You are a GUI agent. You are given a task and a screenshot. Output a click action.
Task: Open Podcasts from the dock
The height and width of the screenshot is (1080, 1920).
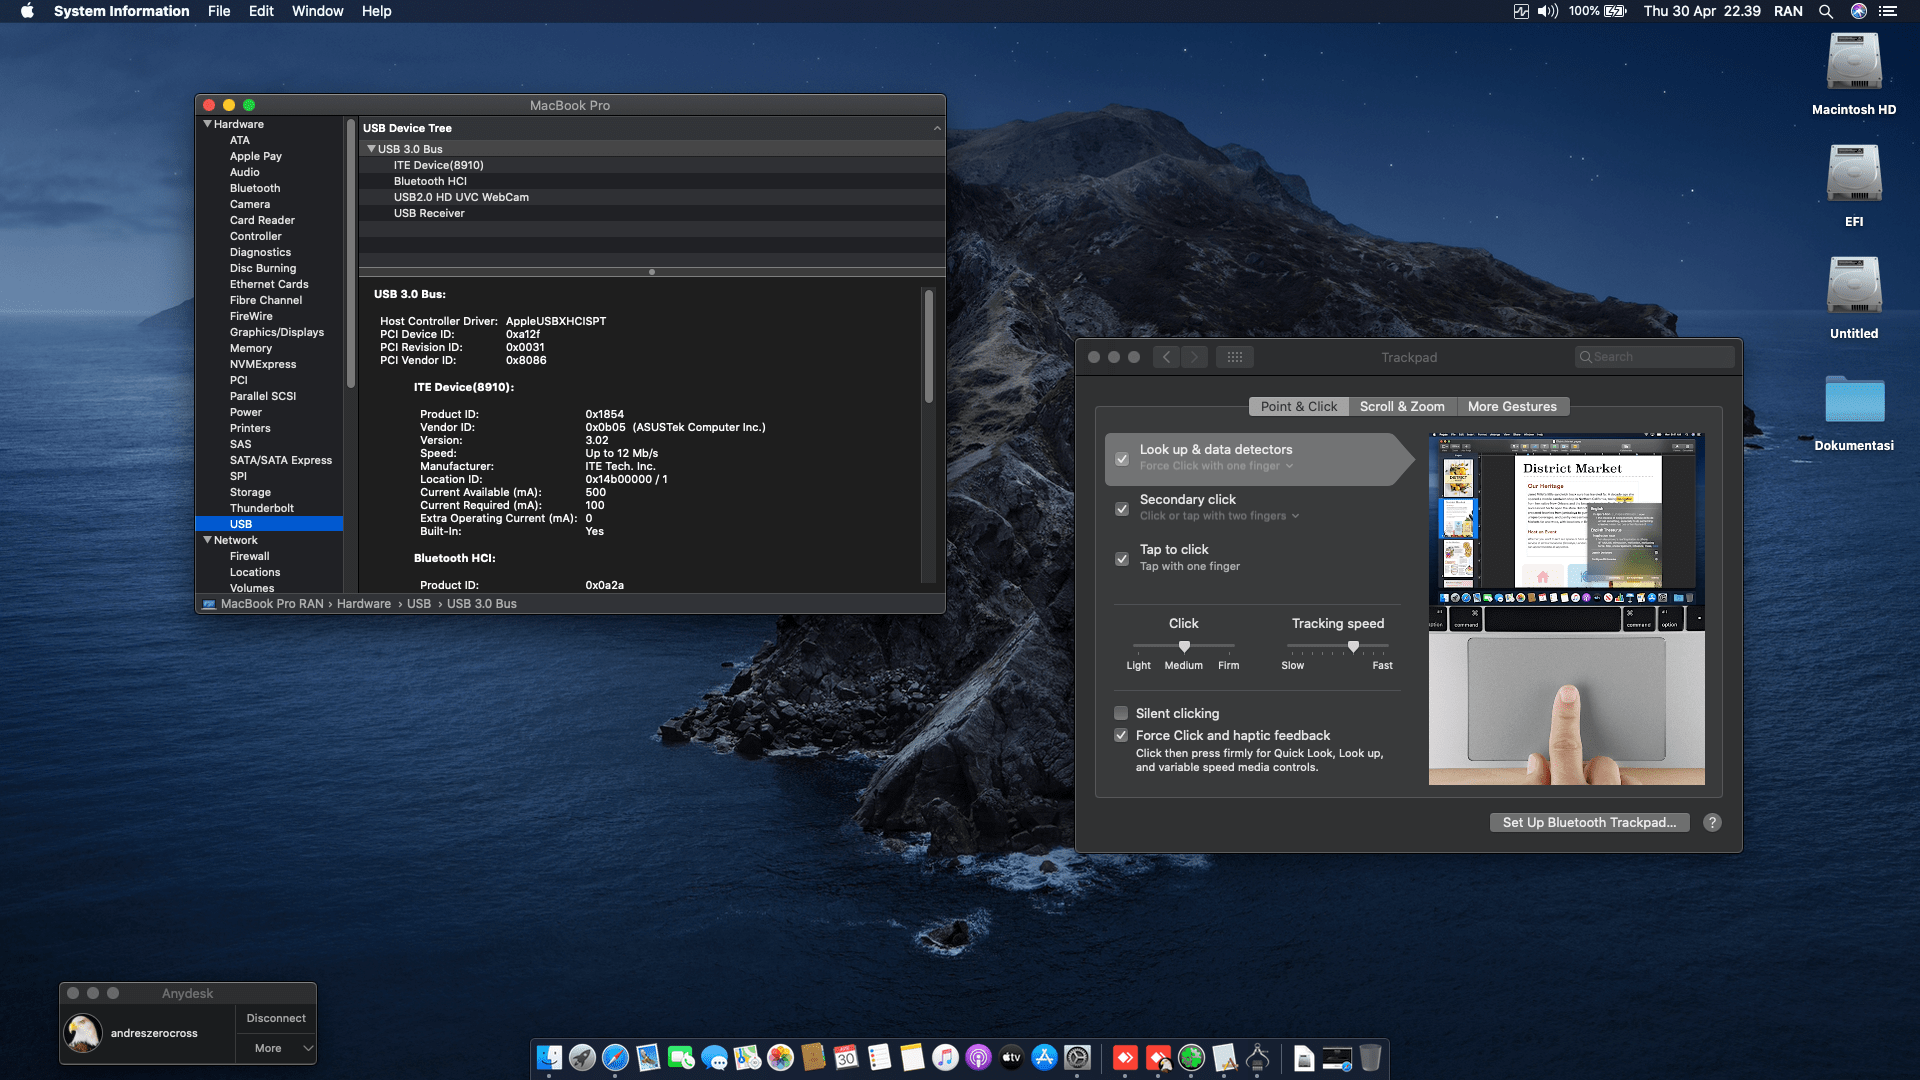coord(978,1057)
